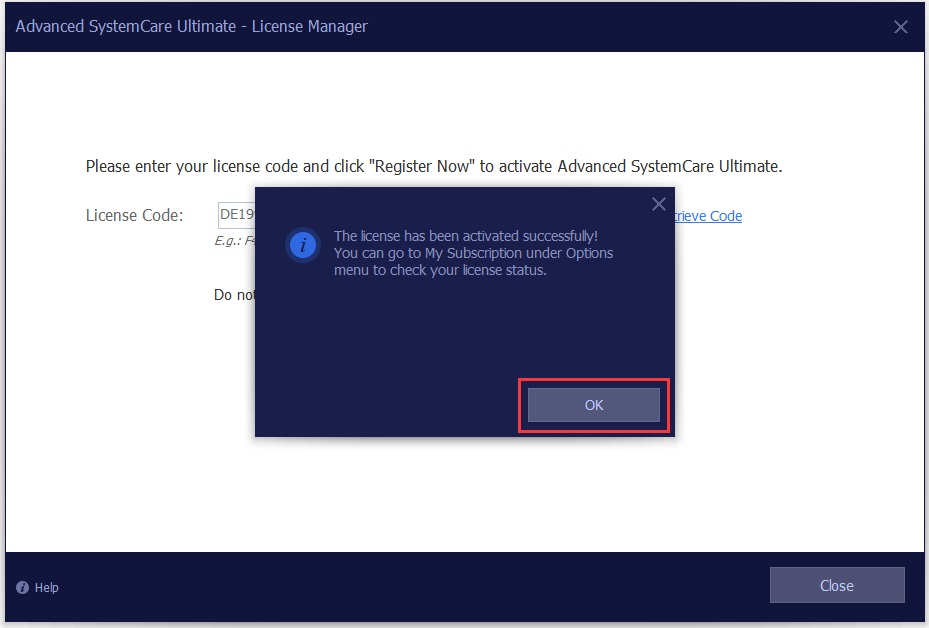This screenshot has width=929, height=628.
Task: Open Help in the bottom bar
Action: pyautogui.click(x=37, y=587)
